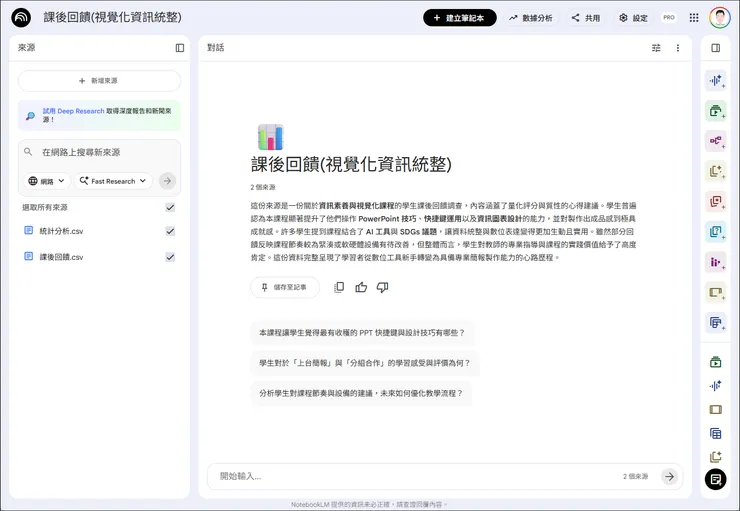Create a Mind Map in Studio
Viewport: 740px width, 511px height.
pyautogui.click(x=715, y=141)
